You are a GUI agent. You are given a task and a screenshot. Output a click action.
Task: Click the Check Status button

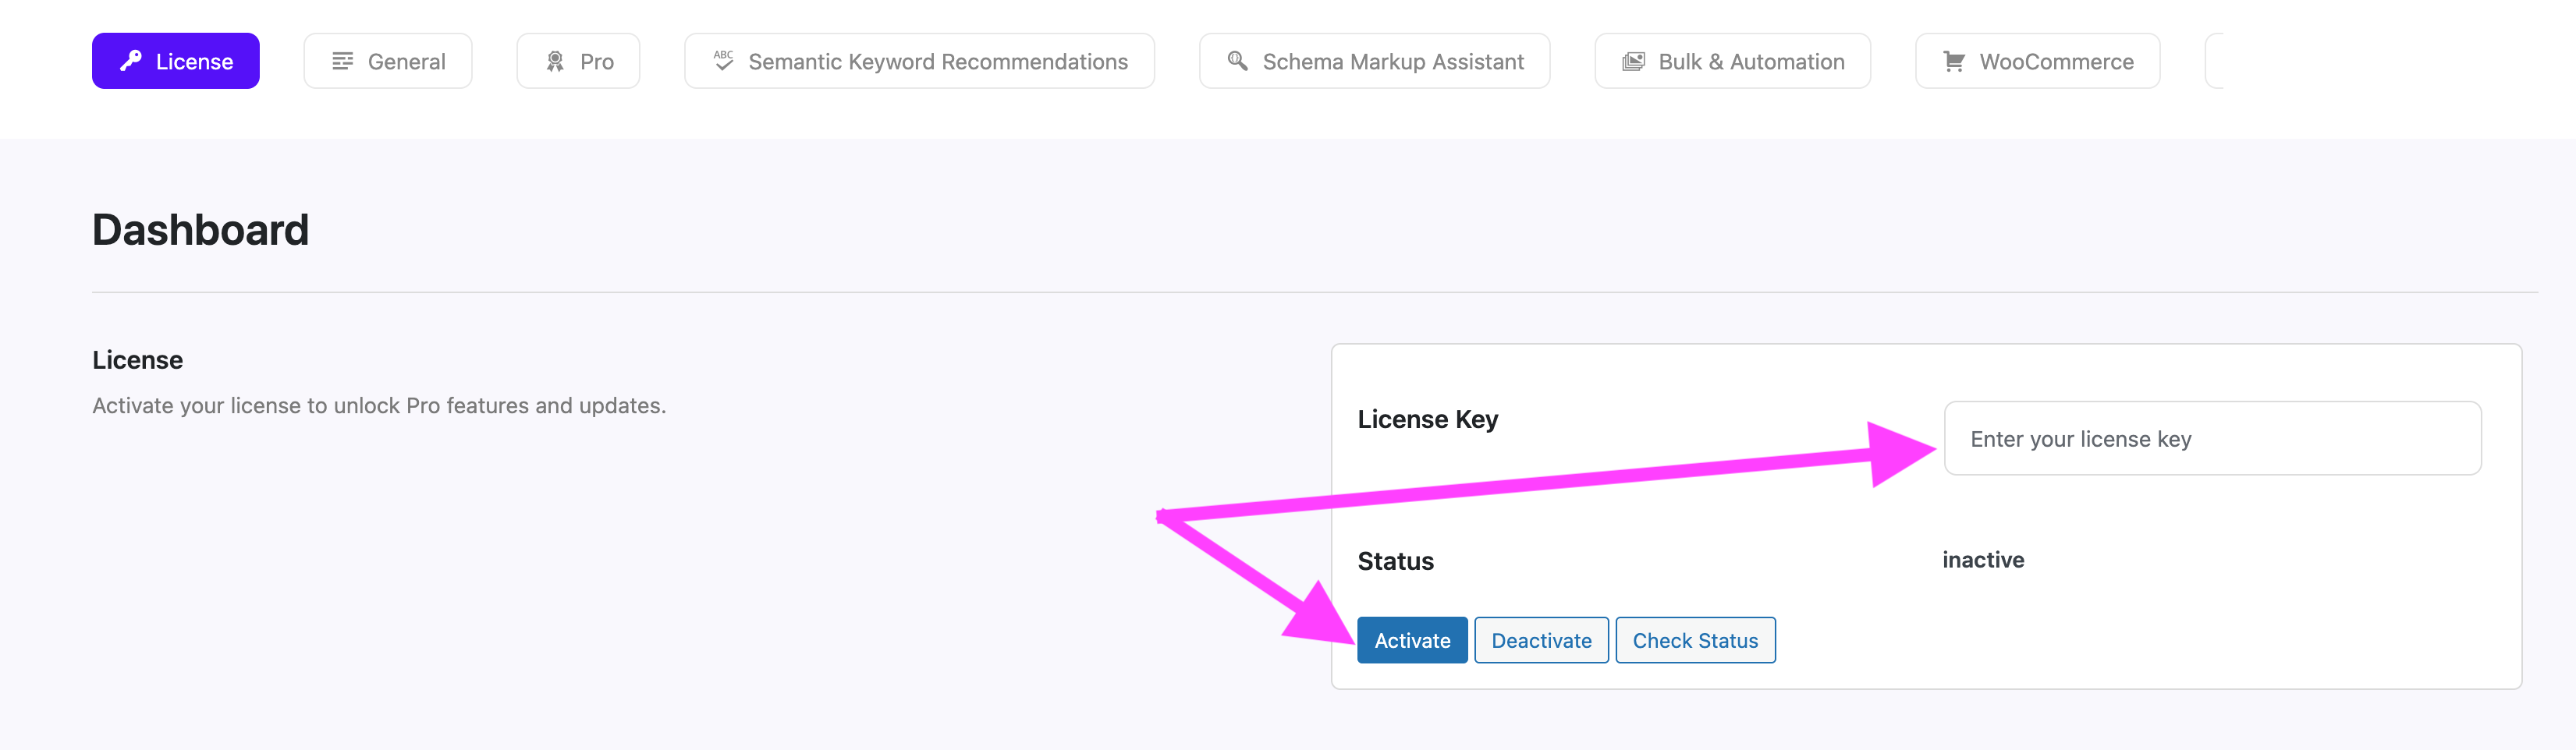[1695, 640]
